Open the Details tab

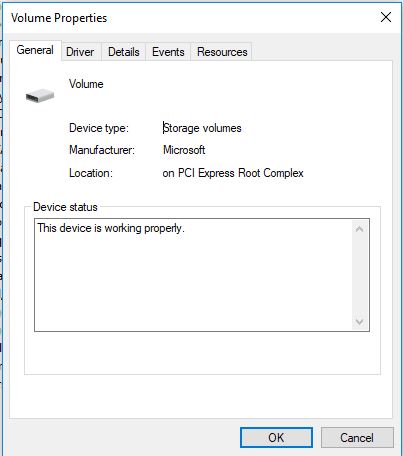pyautogui.click(x=124, y=52)
